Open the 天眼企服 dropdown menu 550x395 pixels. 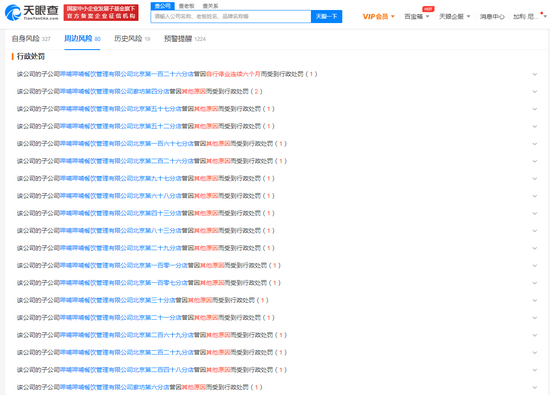[455, 16]
